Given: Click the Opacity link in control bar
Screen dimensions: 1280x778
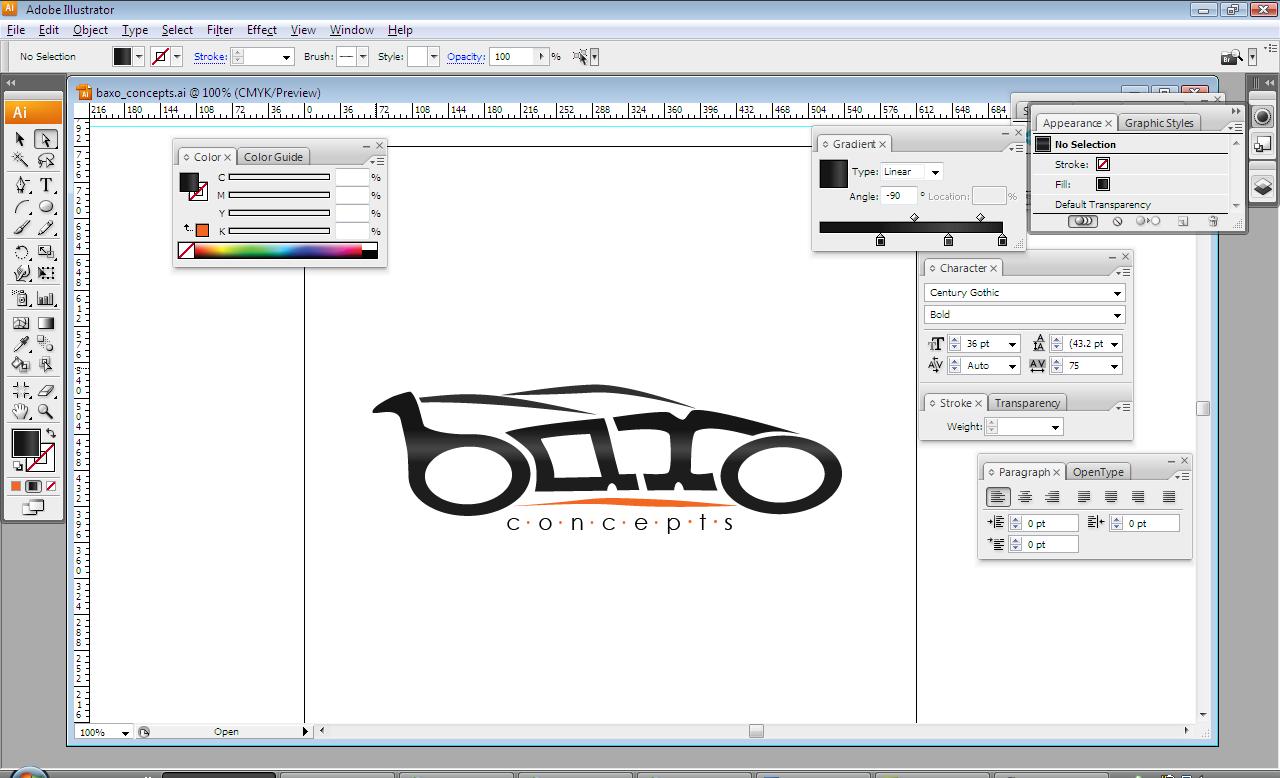Looking at the screenshot, I should (465, 57).
